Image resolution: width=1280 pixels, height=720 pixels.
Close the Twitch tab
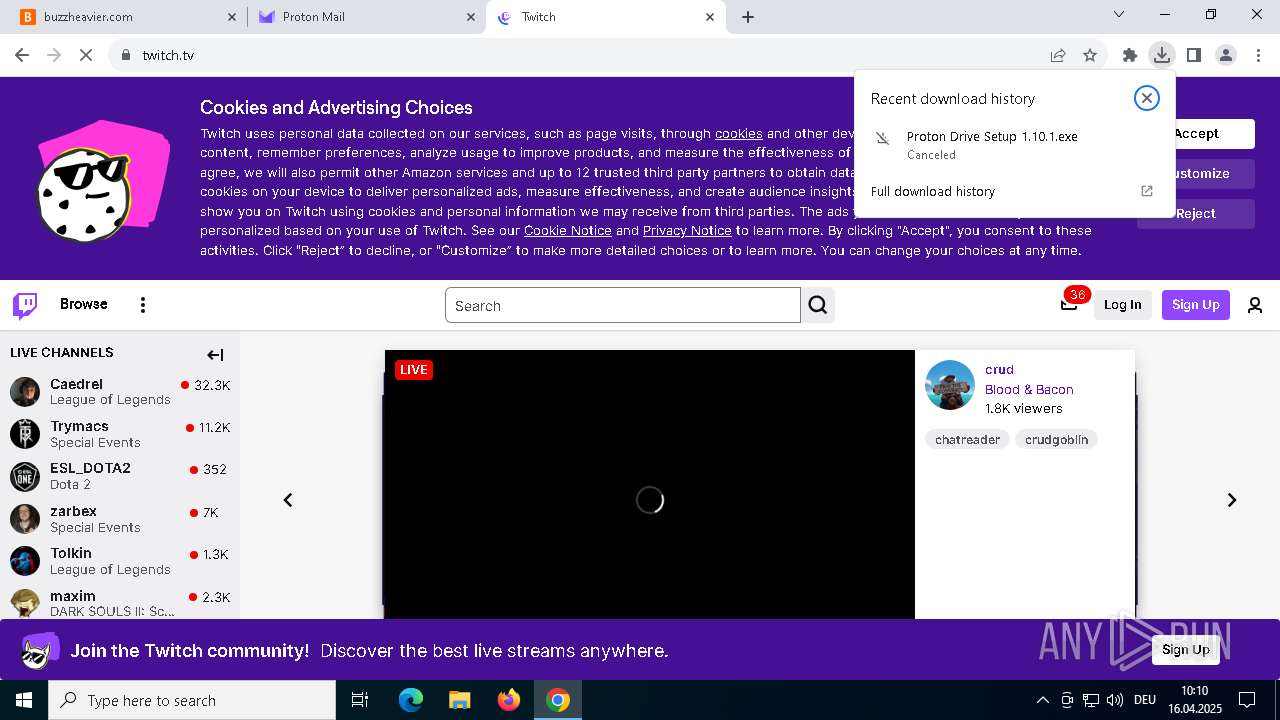(711, 17)
